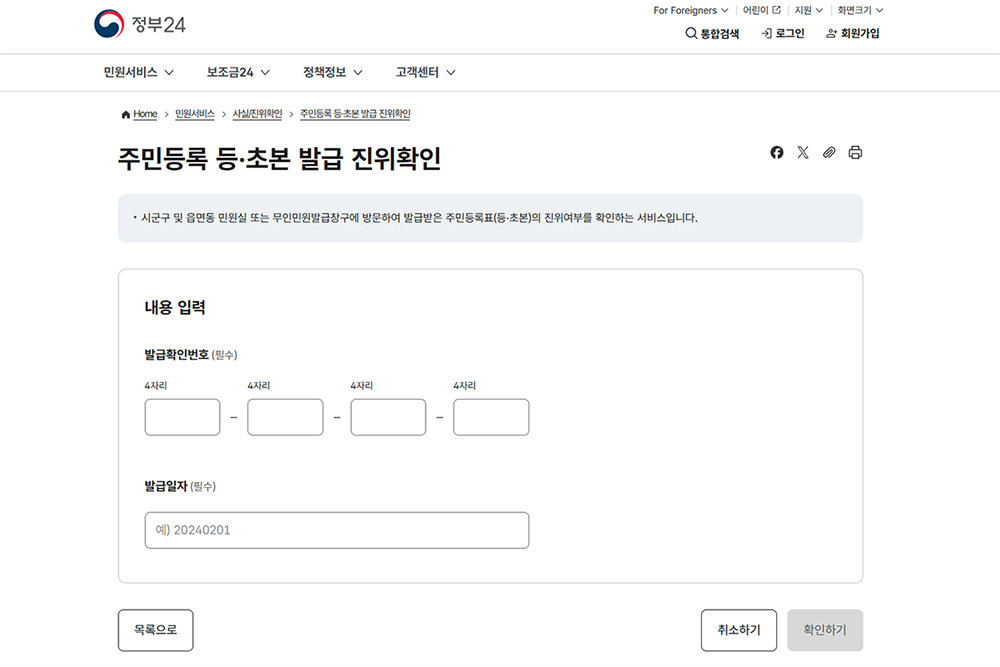1000x667 pixels.
Task: Focus the 발급일자 date input field
Action: click(x=336, y=530)
